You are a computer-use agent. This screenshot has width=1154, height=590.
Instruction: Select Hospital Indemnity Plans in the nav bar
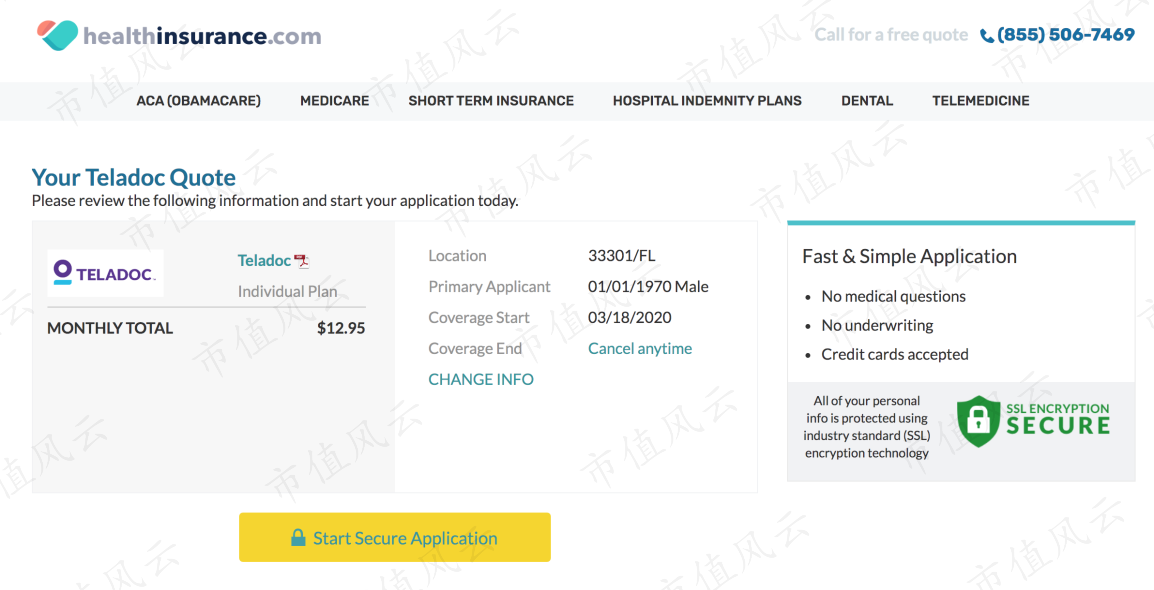(x=707, y=101)
